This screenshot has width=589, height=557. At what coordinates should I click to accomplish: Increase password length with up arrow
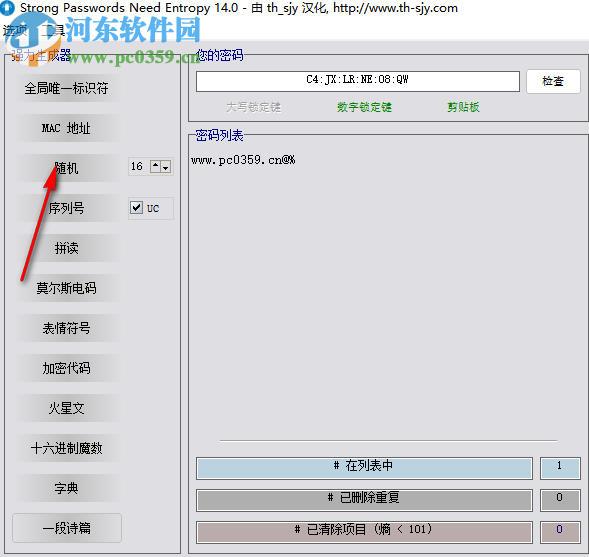click(156, 166)
